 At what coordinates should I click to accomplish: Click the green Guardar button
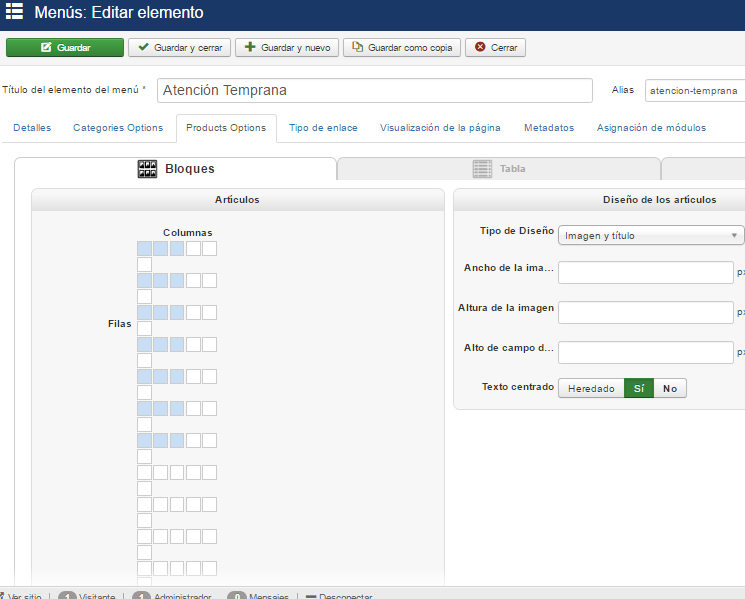coord(65,48)
